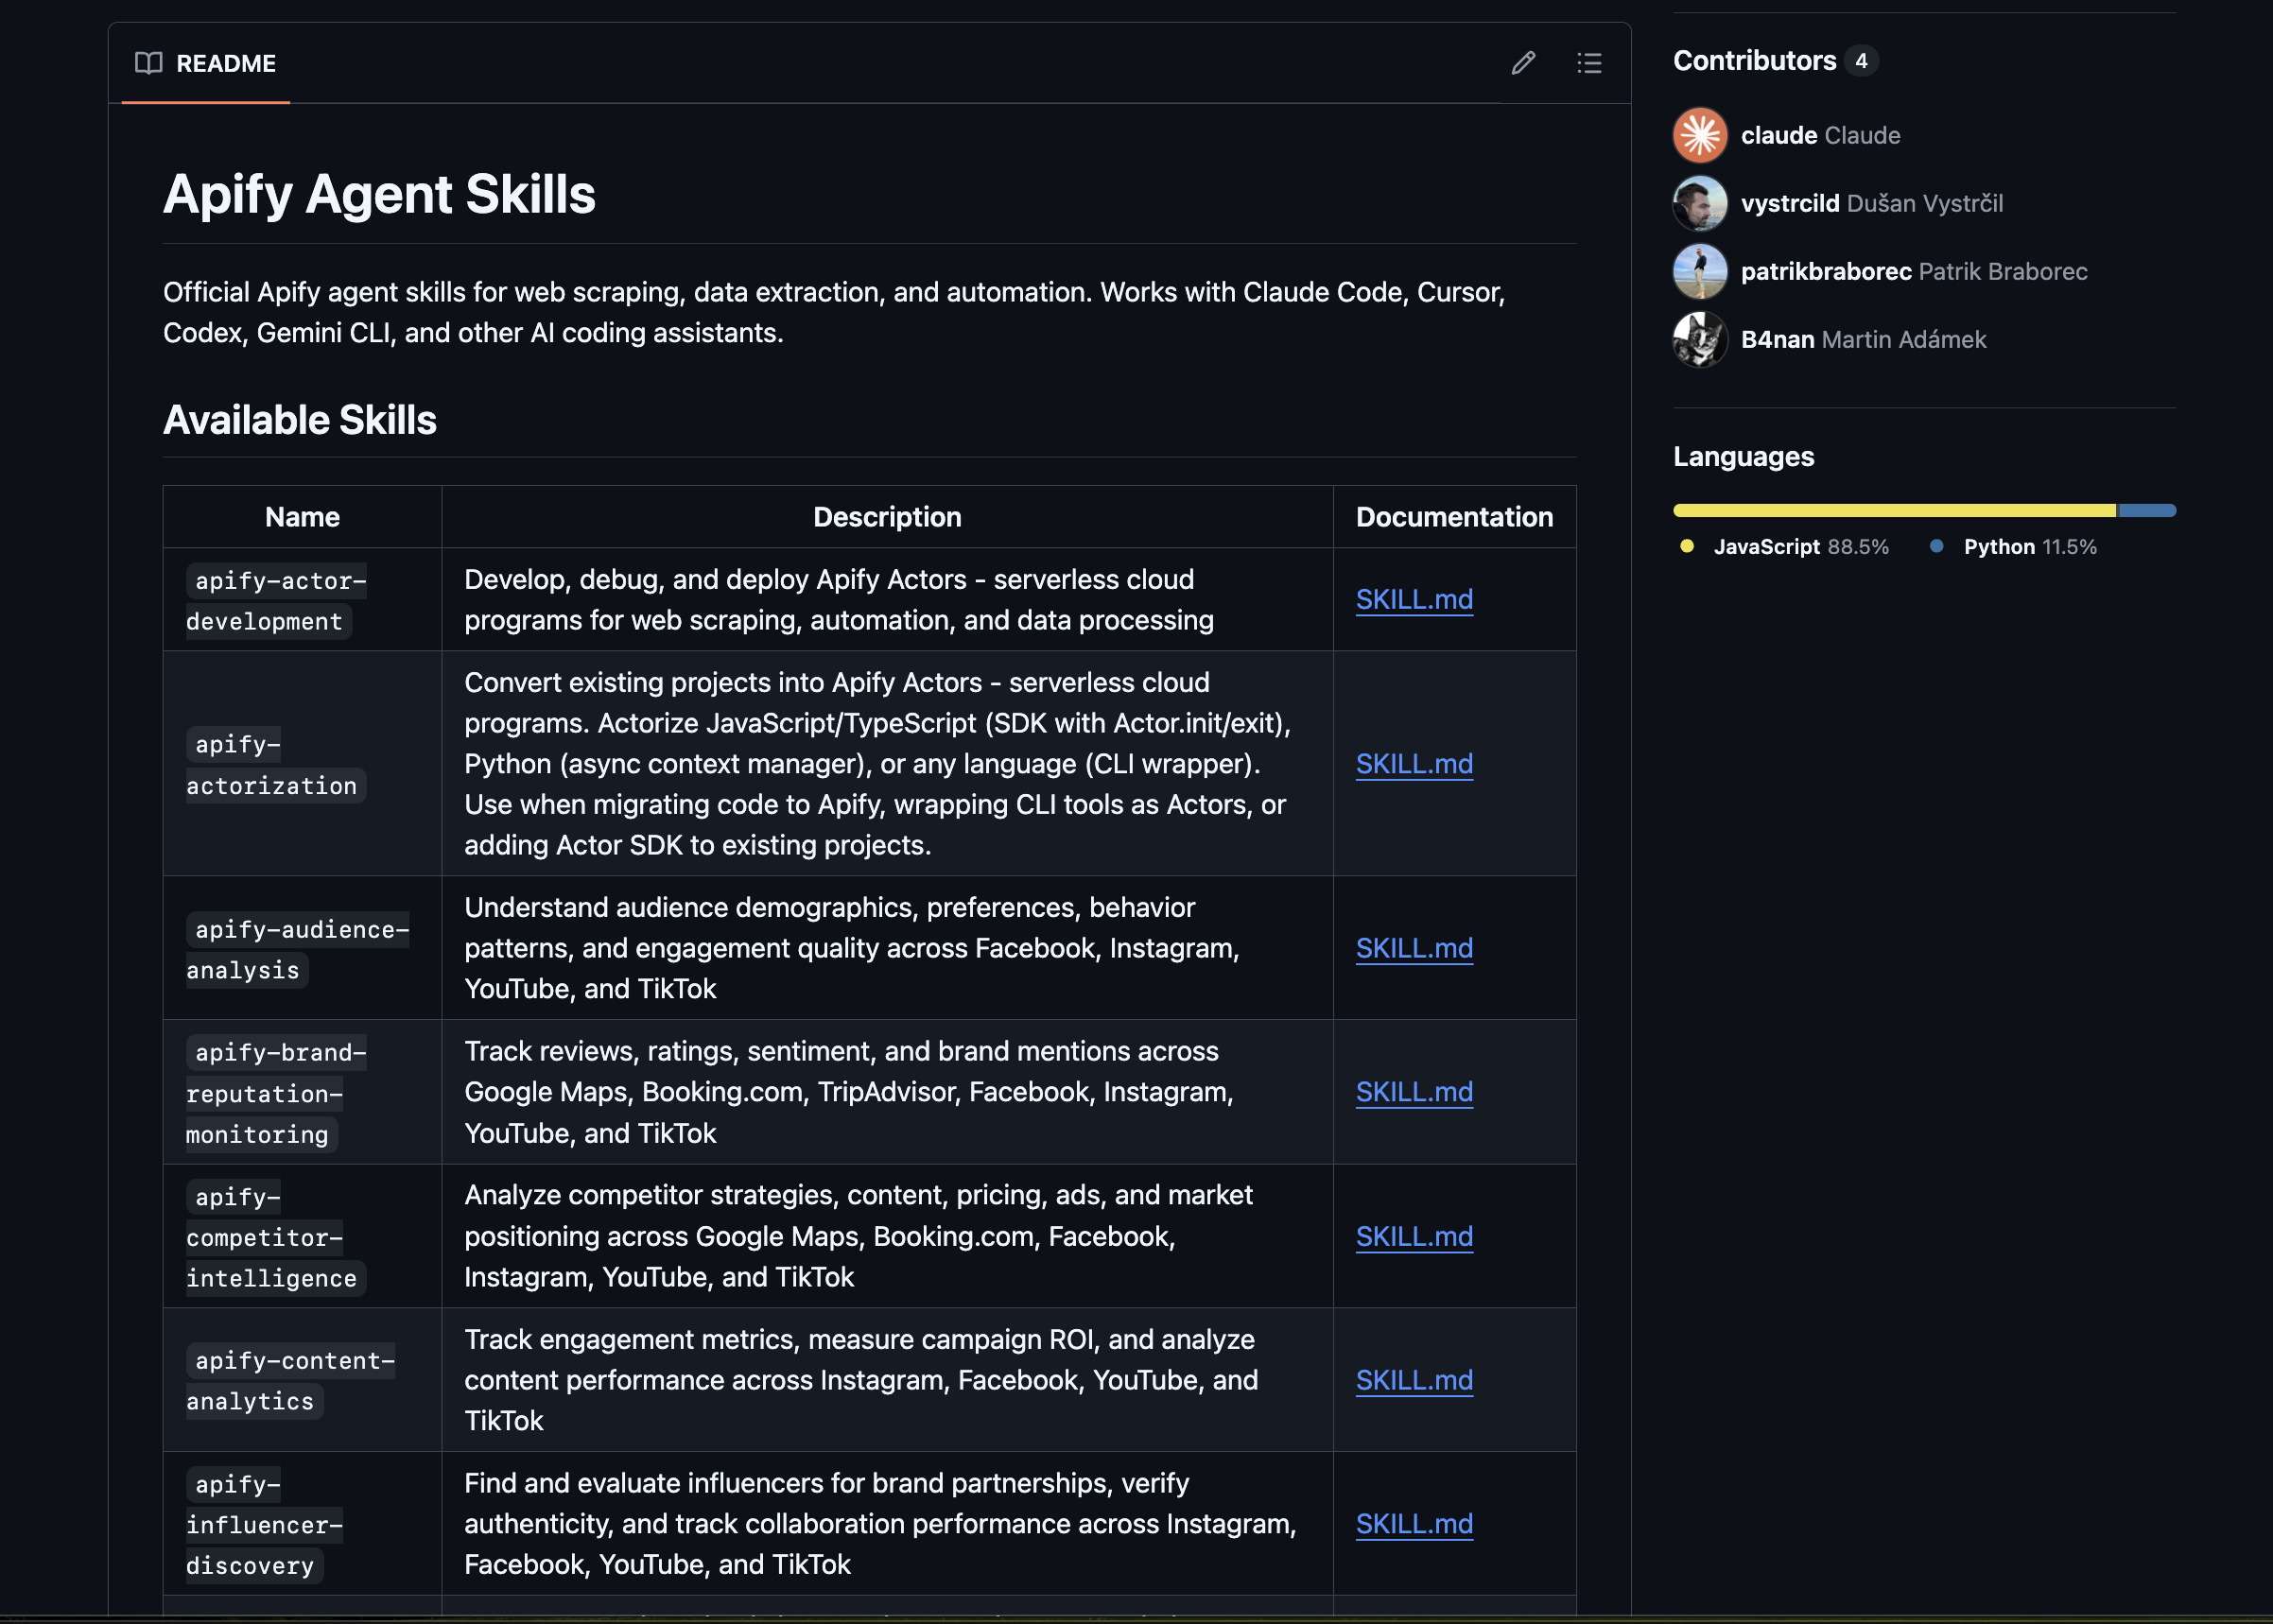Open claude contributor avatar
The width and height of the screenshot is (2273, 1624).
tap(1699, 134)
